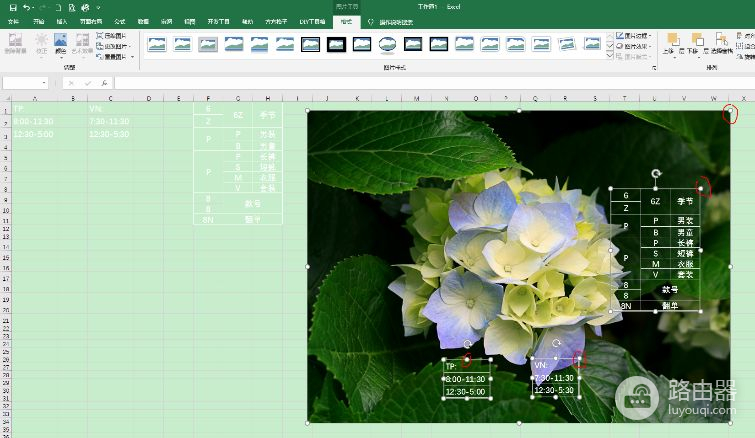This screenshot has height=438, width=755.
Task: Open the picture Color adjustment icon
Action: click(61, 42)
